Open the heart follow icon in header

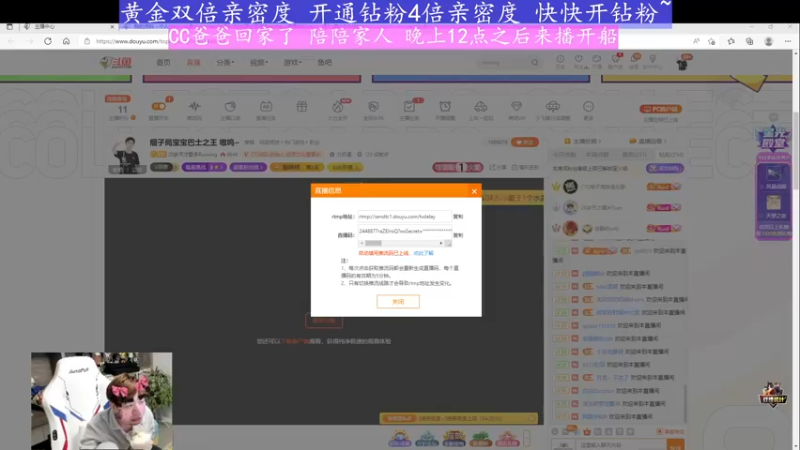coord(579,60)
